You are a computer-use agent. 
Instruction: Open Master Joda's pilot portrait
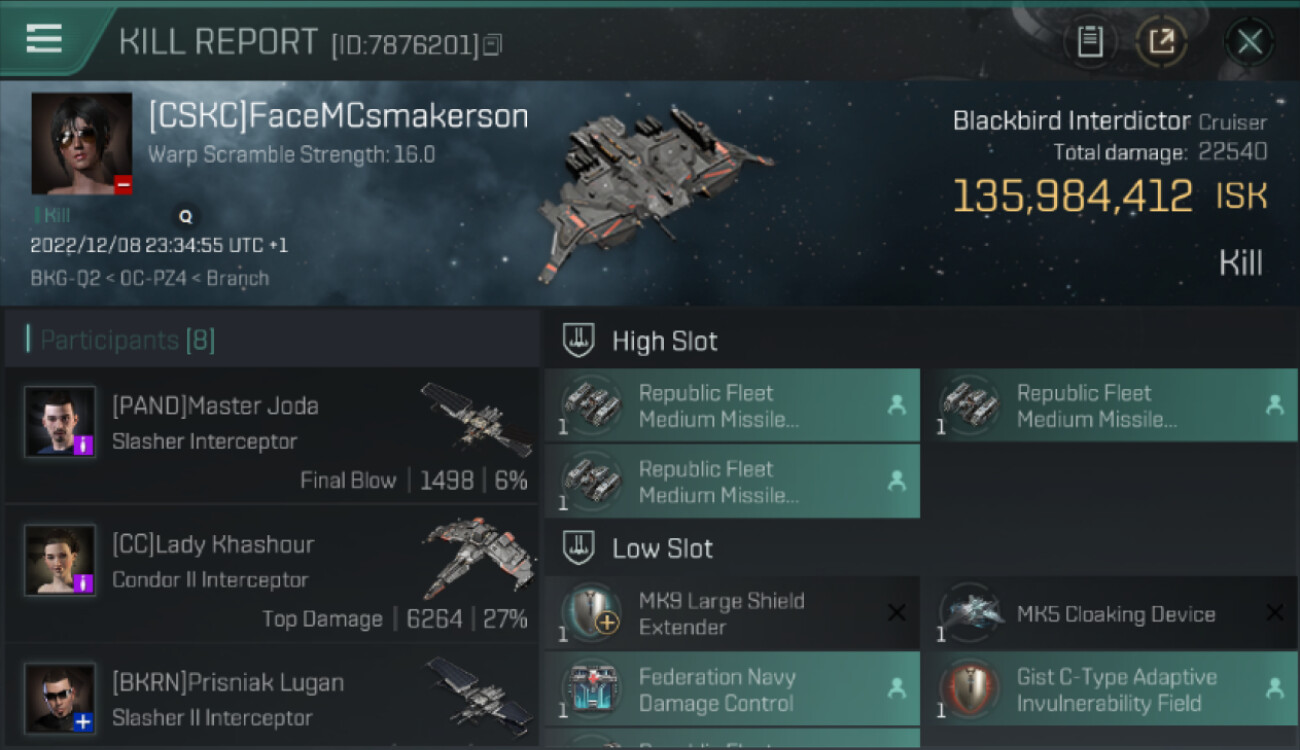coord(60,422)
